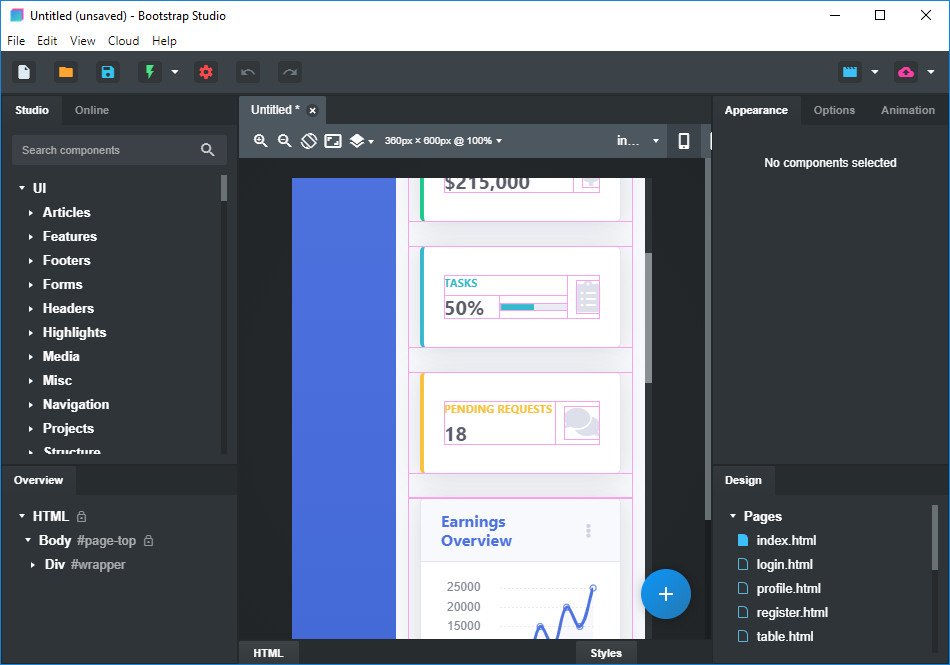This screenshot has height=665, width=950.
Task: Click the green lightning Preview icon
Action: click(x=150, y=72)
